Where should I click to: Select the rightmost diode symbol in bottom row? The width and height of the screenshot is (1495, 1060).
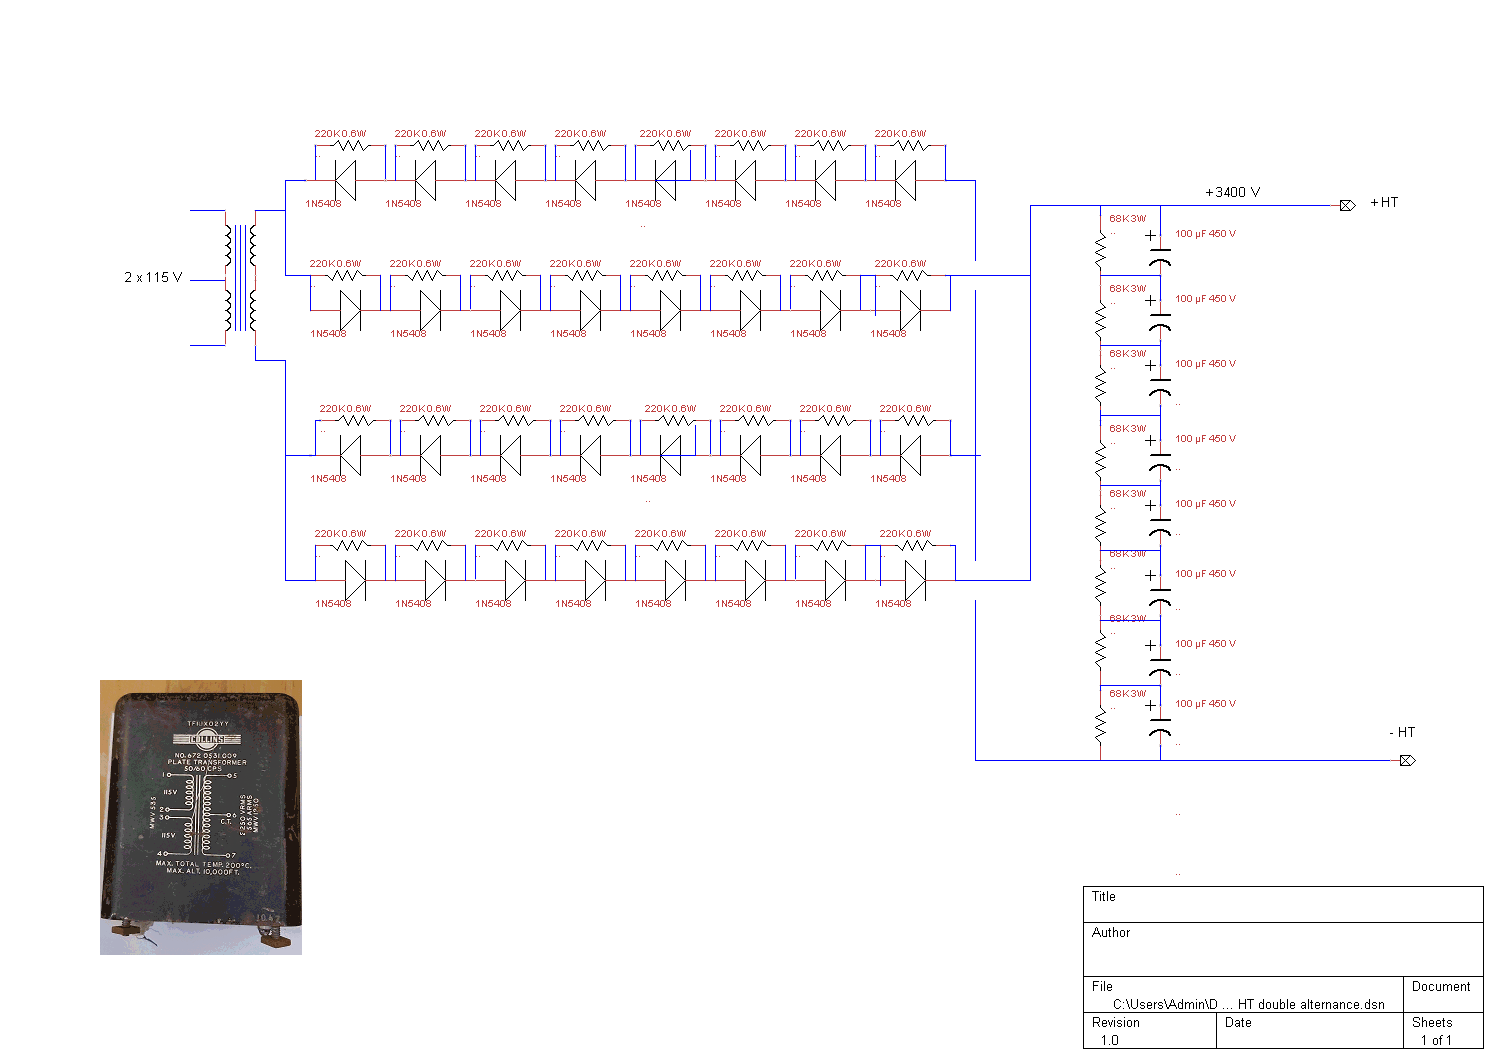pyautogui.click(x=915, y=580)
